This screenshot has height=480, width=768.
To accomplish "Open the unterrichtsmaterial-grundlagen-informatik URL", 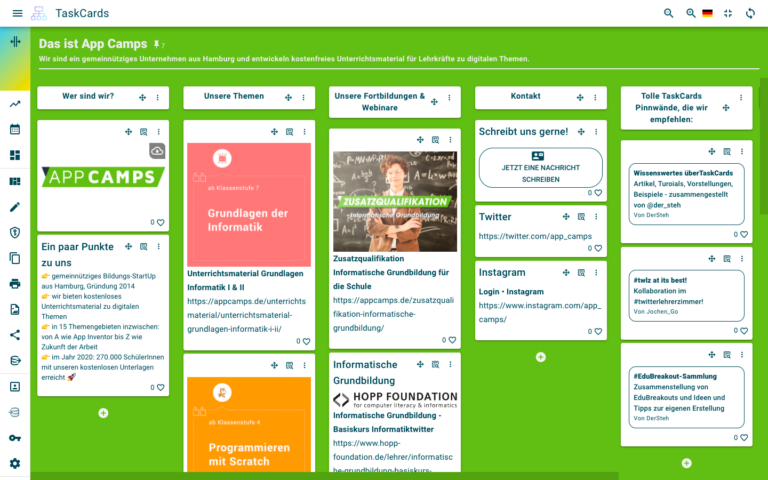I will tap(246, 315).
